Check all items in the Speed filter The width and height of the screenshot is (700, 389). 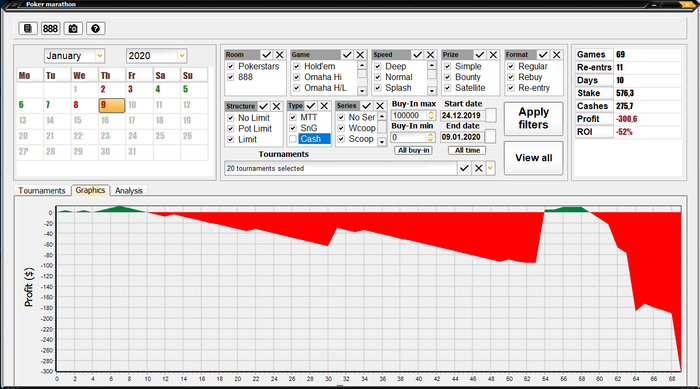pyautogui.click(x=418, y=54)
